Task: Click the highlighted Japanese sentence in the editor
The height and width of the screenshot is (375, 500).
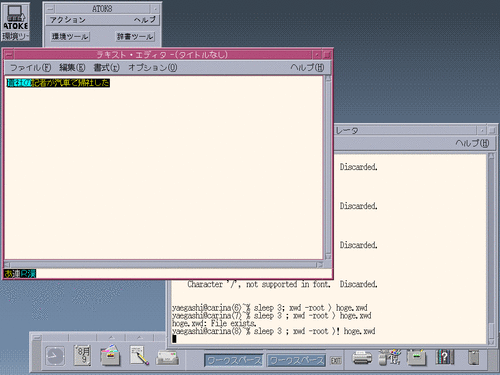Action: point(58,83)
